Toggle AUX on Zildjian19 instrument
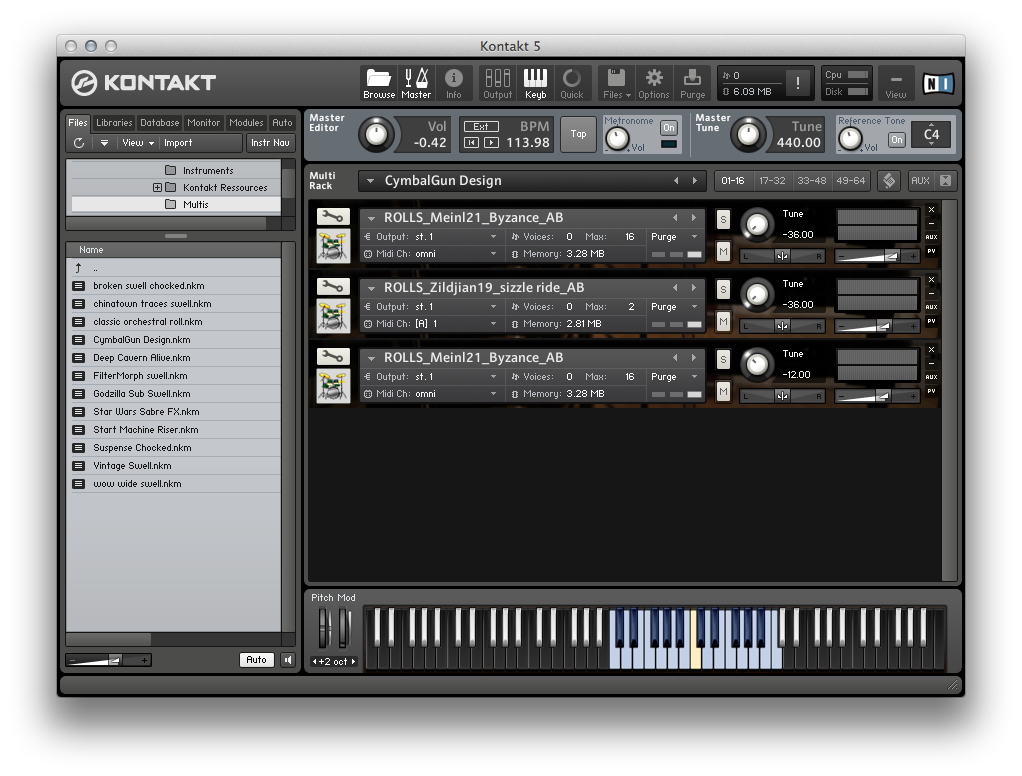Viewport: 1022px width, 776px height. (931, 307)
